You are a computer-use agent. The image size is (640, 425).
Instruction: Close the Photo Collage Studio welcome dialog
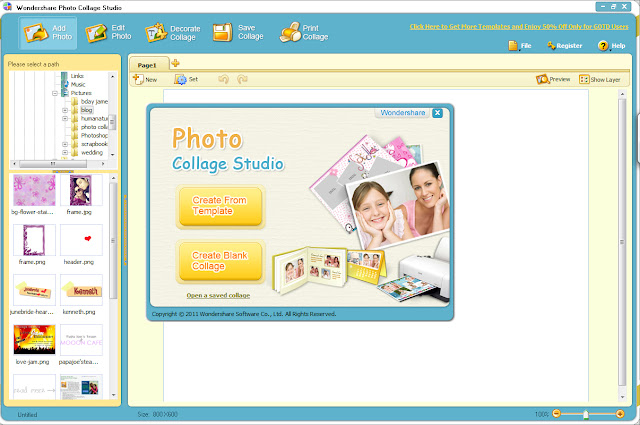point(438,113)
